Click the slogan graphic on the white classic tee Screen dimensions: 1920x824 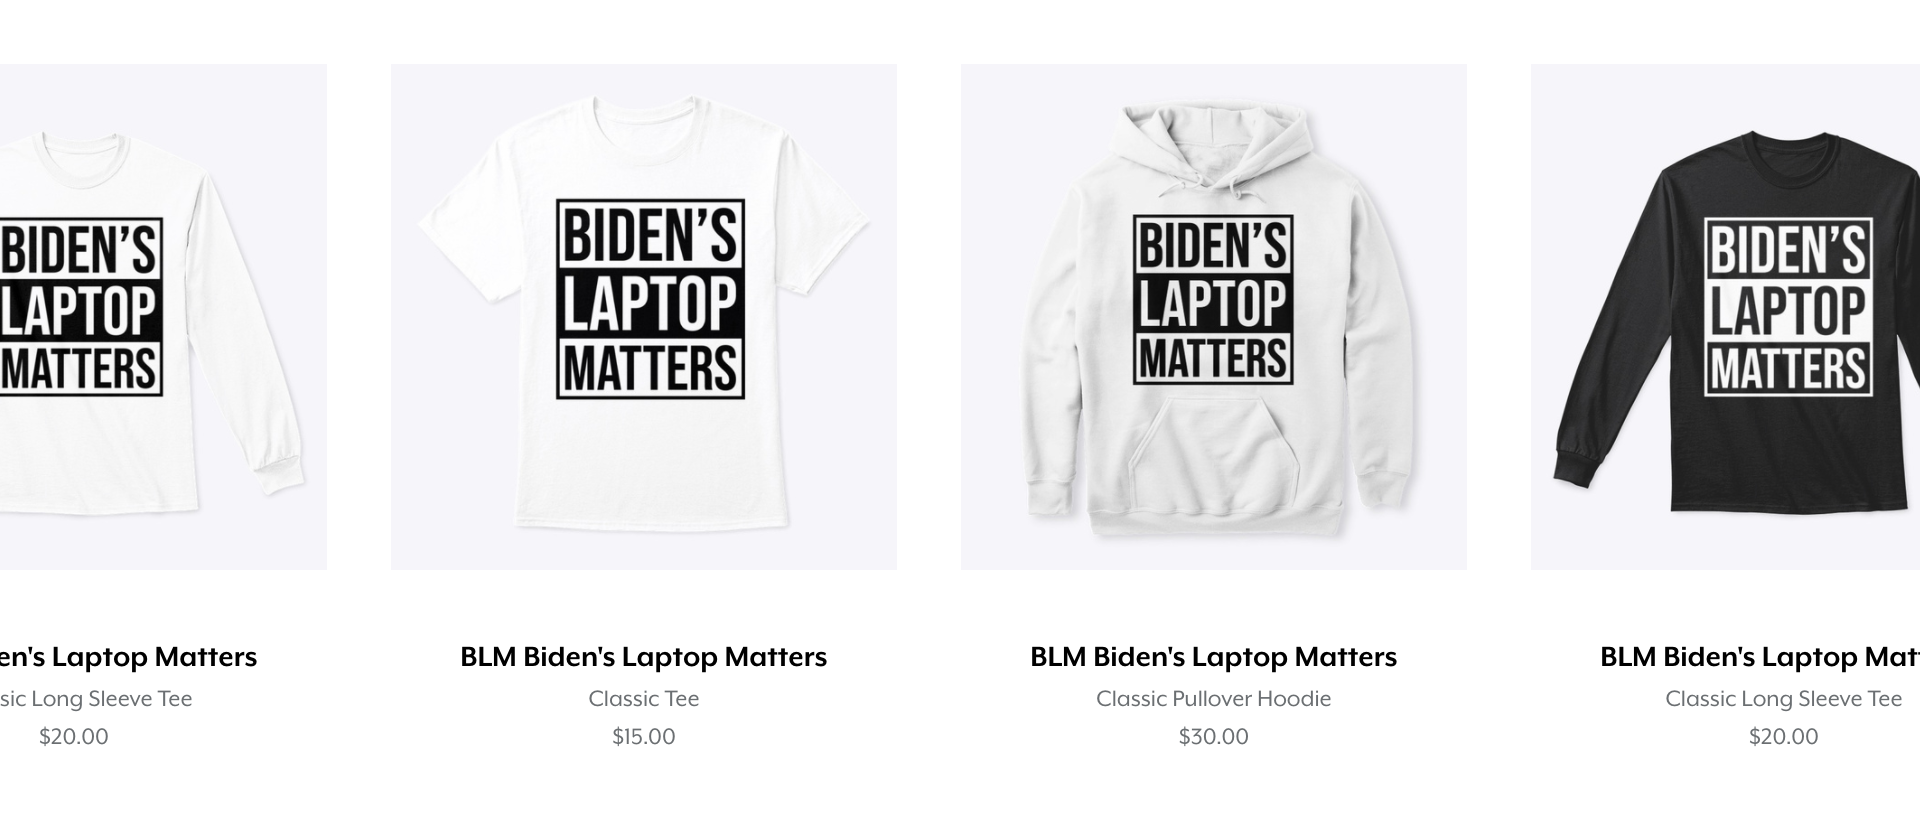[x=650, y=299]
